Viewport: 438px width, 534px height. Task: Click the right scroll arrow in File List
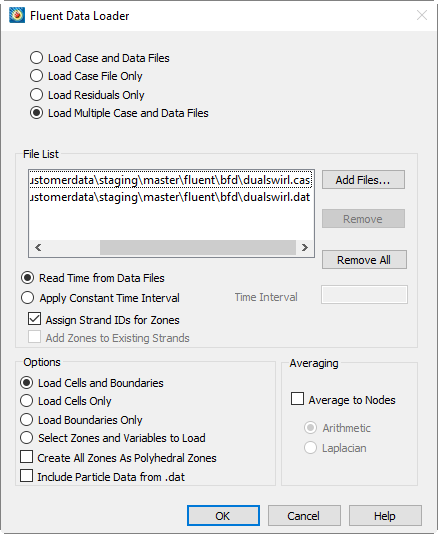pos(305,248)
